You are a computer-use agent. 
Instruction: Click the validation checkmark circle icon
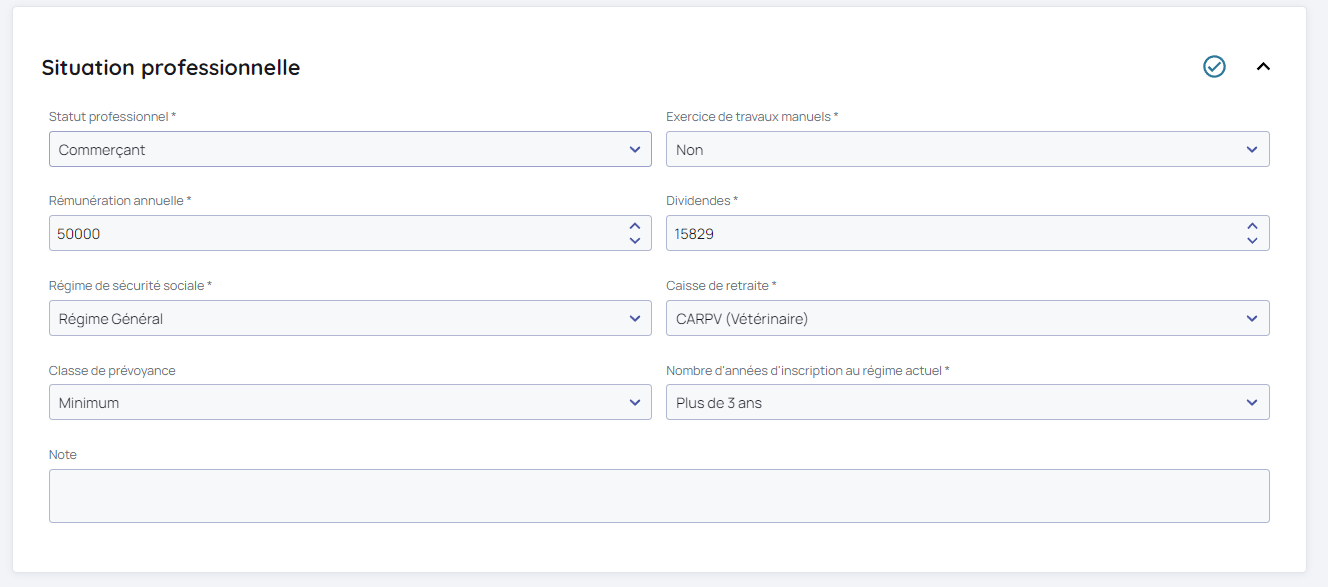tap(1214, 67)
